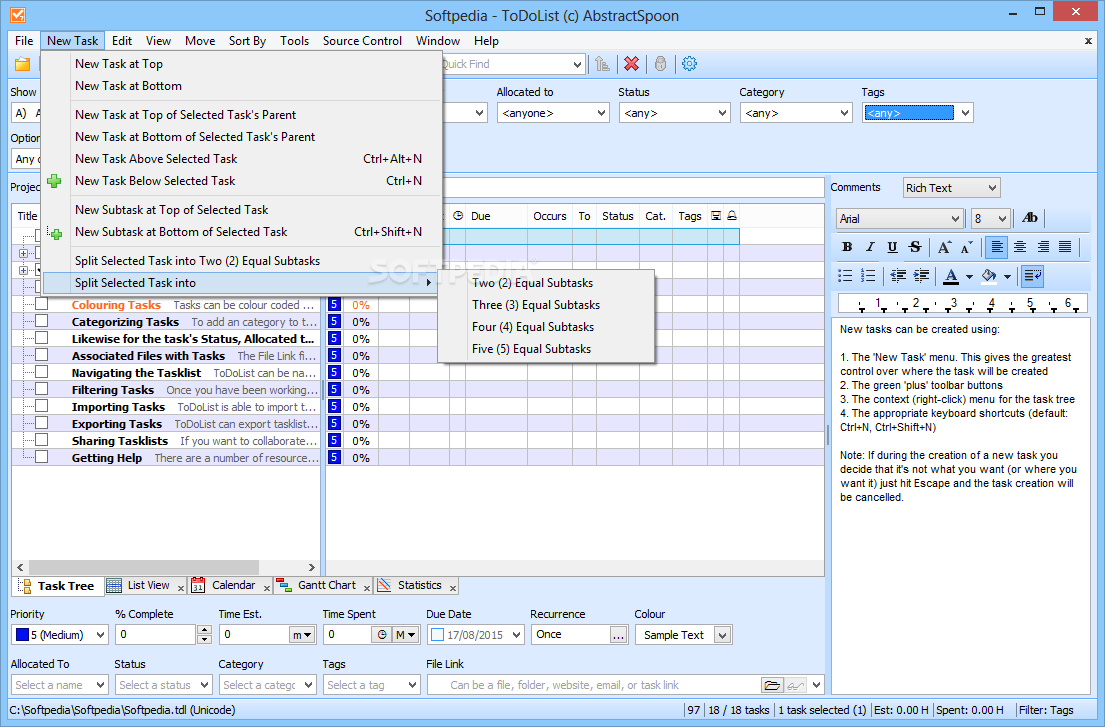The image size is (1105, 727).
Task: Tick the Filtering Tasks checkbox
Action: point(42,389)
